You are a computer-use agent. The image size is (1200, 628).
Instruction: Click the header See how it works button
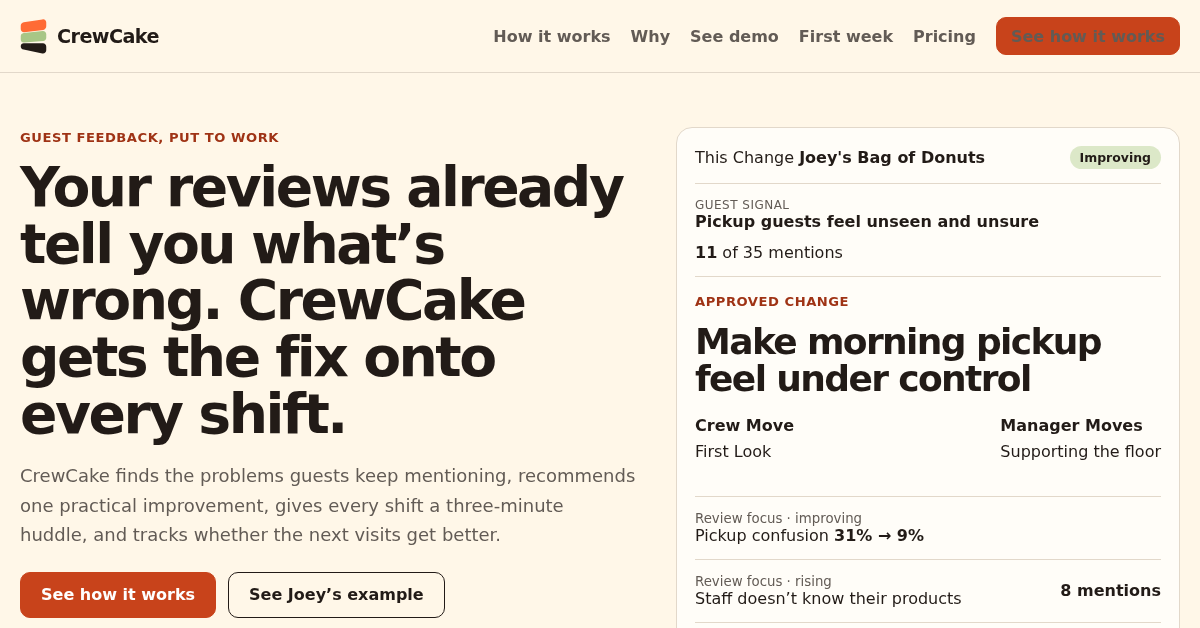tap(1088, 36)
